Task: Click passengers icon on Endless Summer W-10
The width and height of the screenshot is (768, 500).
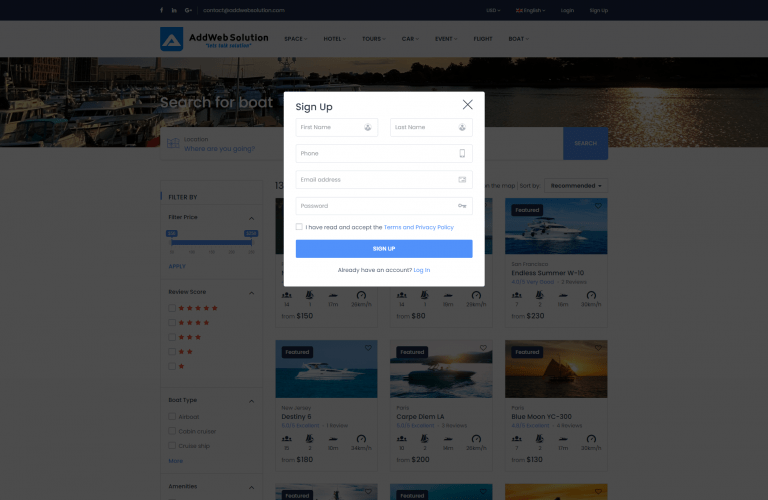Action: click(517, 295)
